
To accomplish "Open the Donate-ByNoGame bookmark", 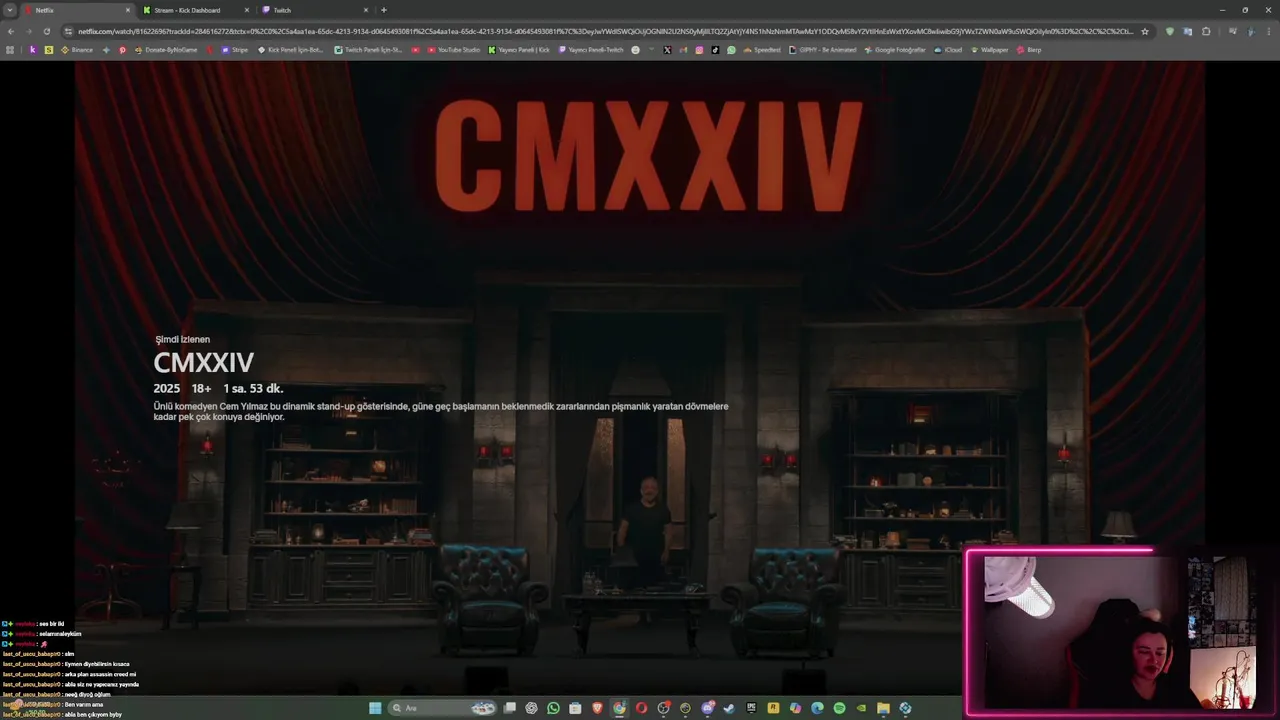I will pos(166,49).
